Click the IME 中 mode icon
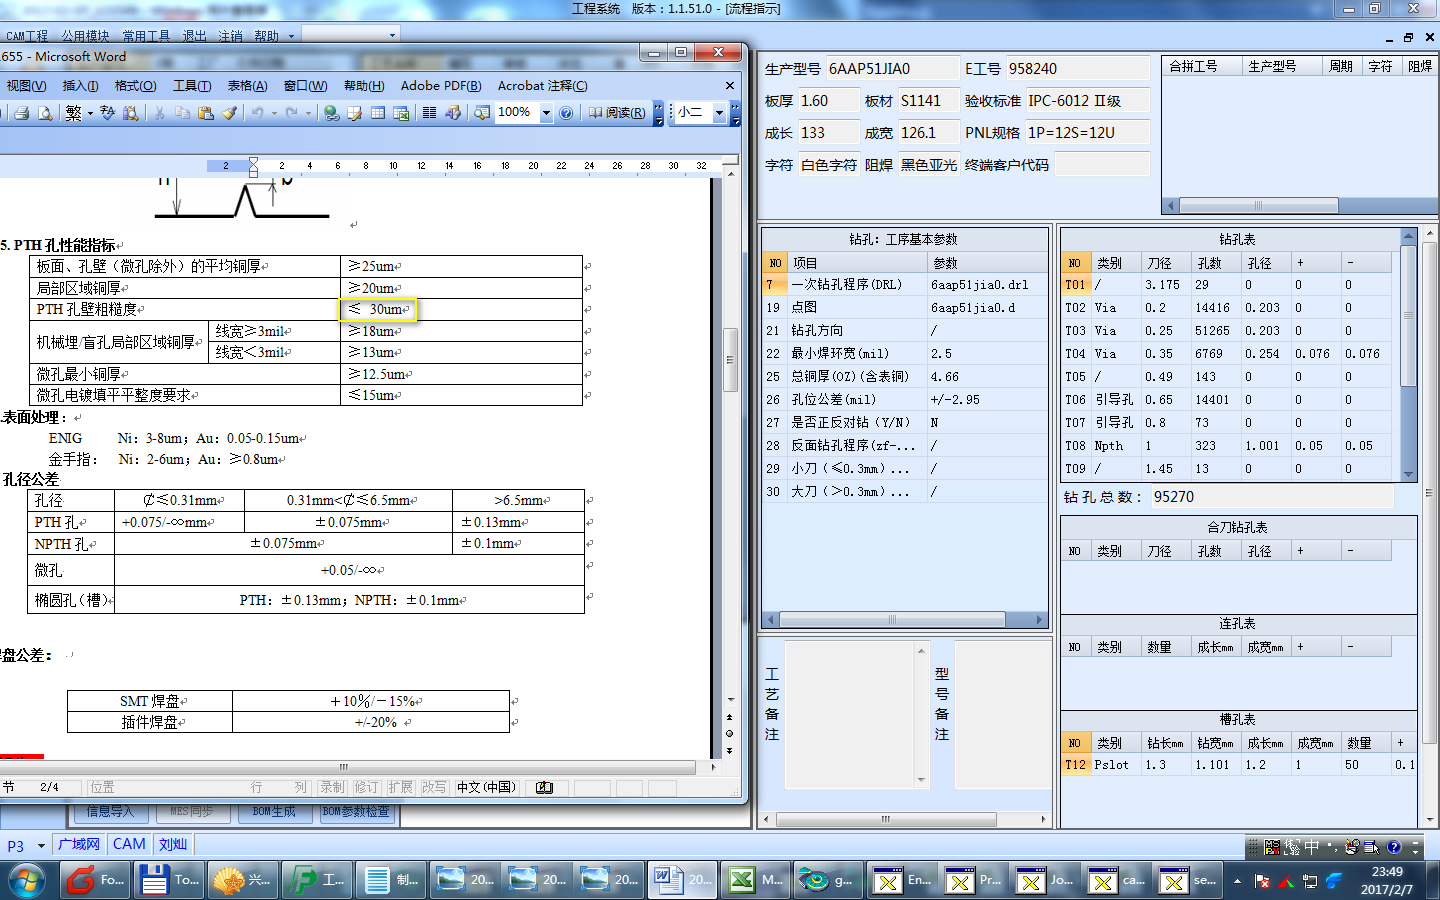Viewport: 1440px width, 900px height. 1311,847
